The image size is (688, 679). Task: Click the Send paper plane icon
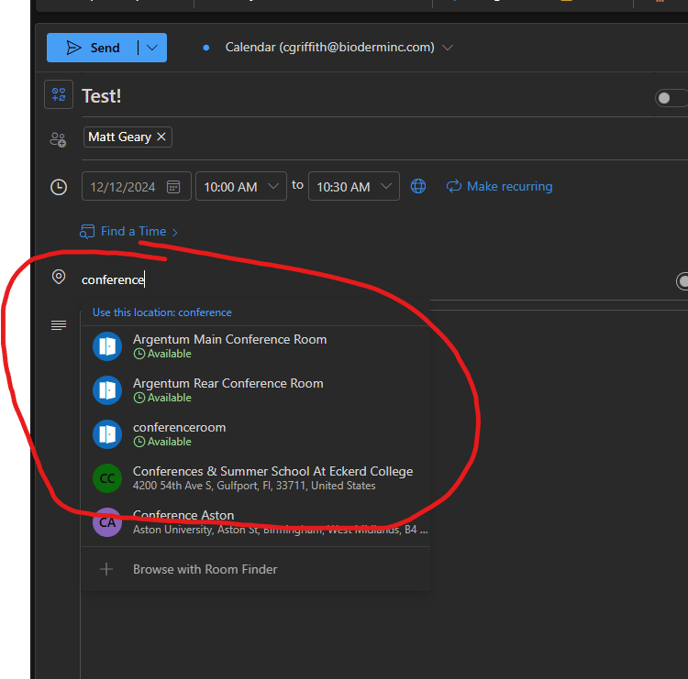point(74,47)
